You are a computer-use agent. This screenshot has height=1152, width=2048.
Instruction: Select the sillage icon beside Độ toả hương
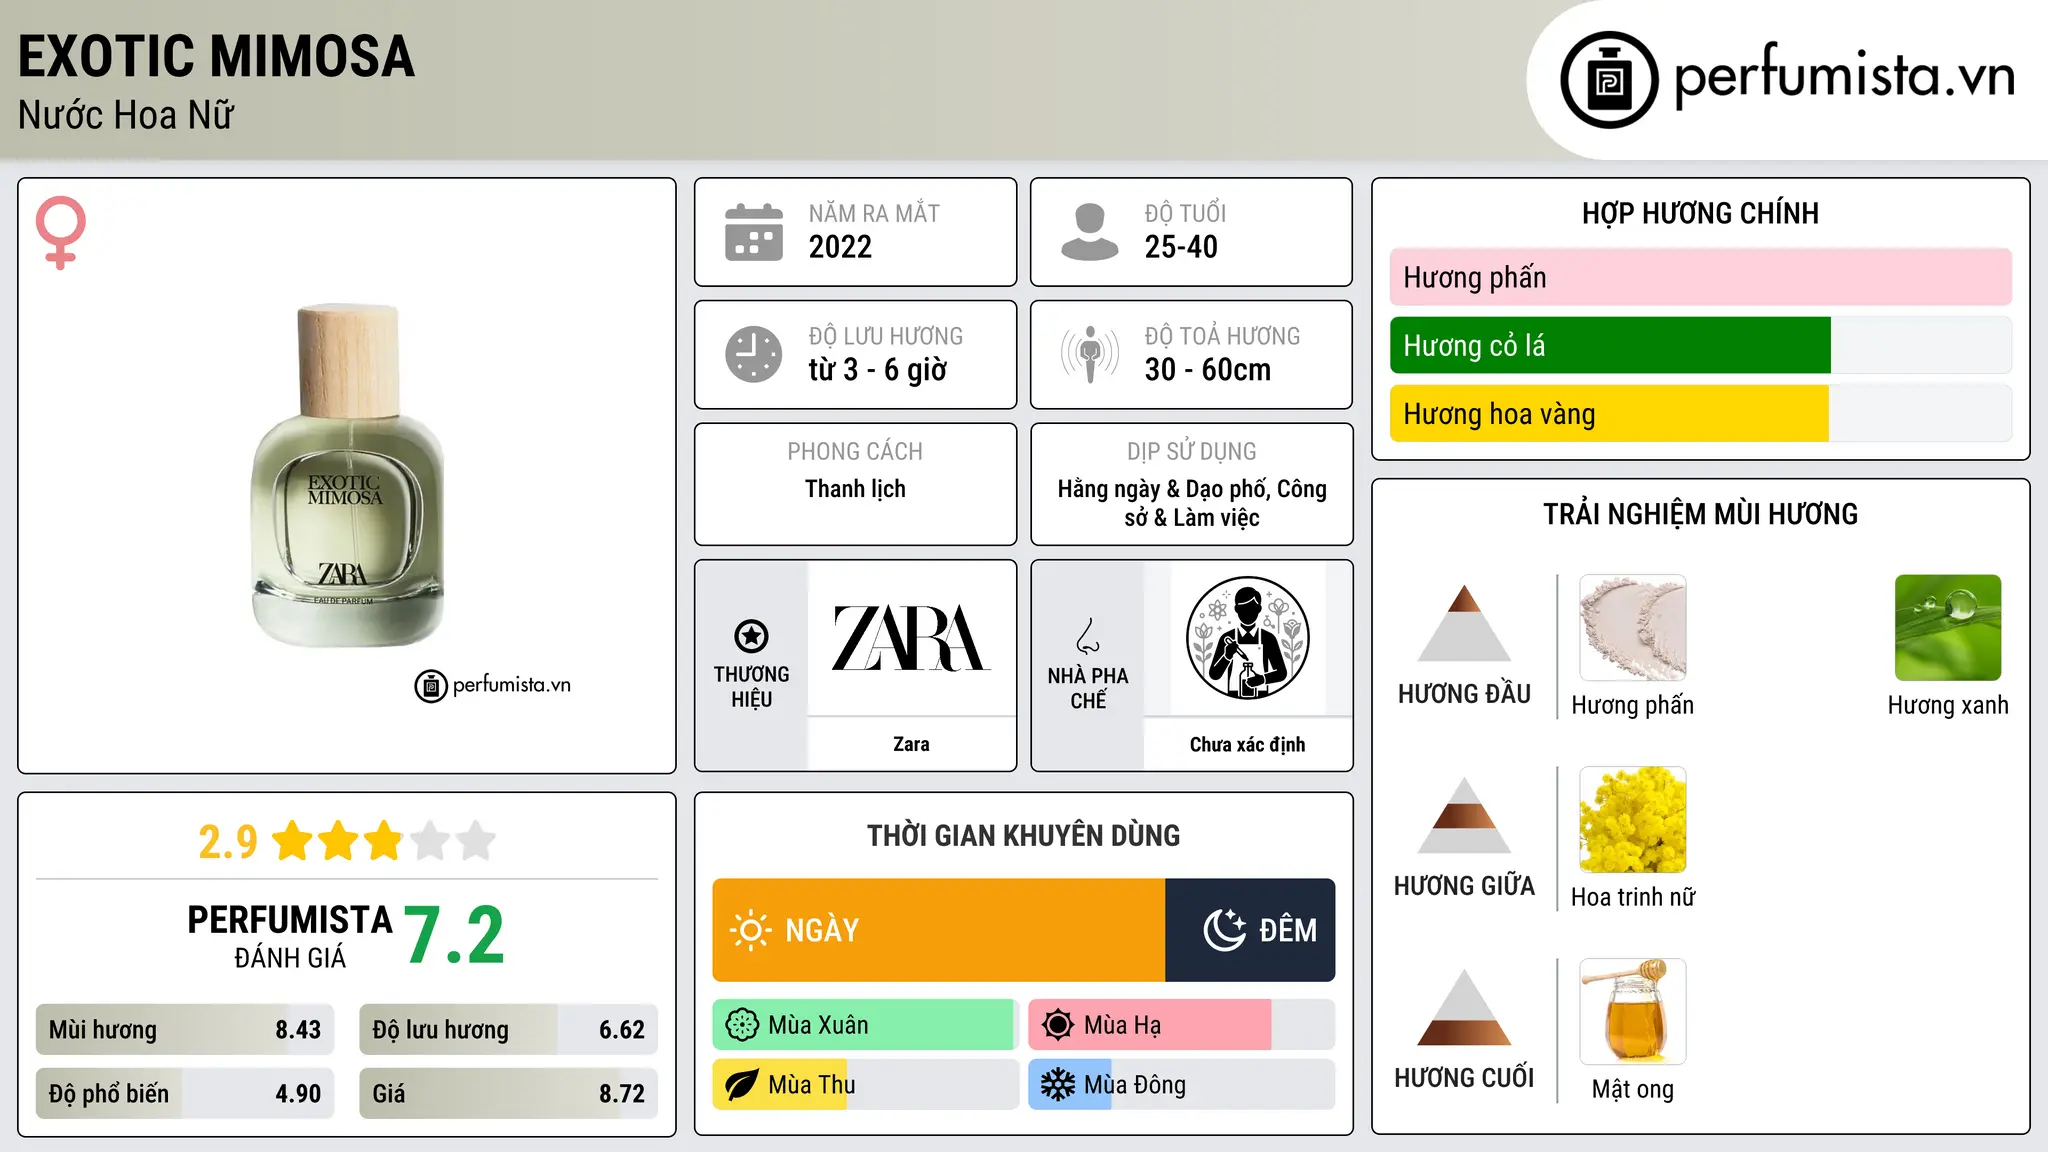point(1090,354)
